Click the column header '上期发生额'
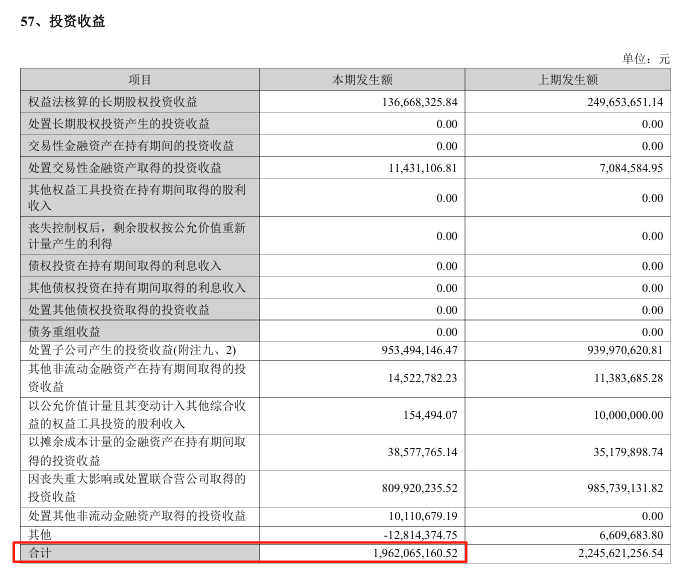The image size is (680, 573). (x=568, y=80)
